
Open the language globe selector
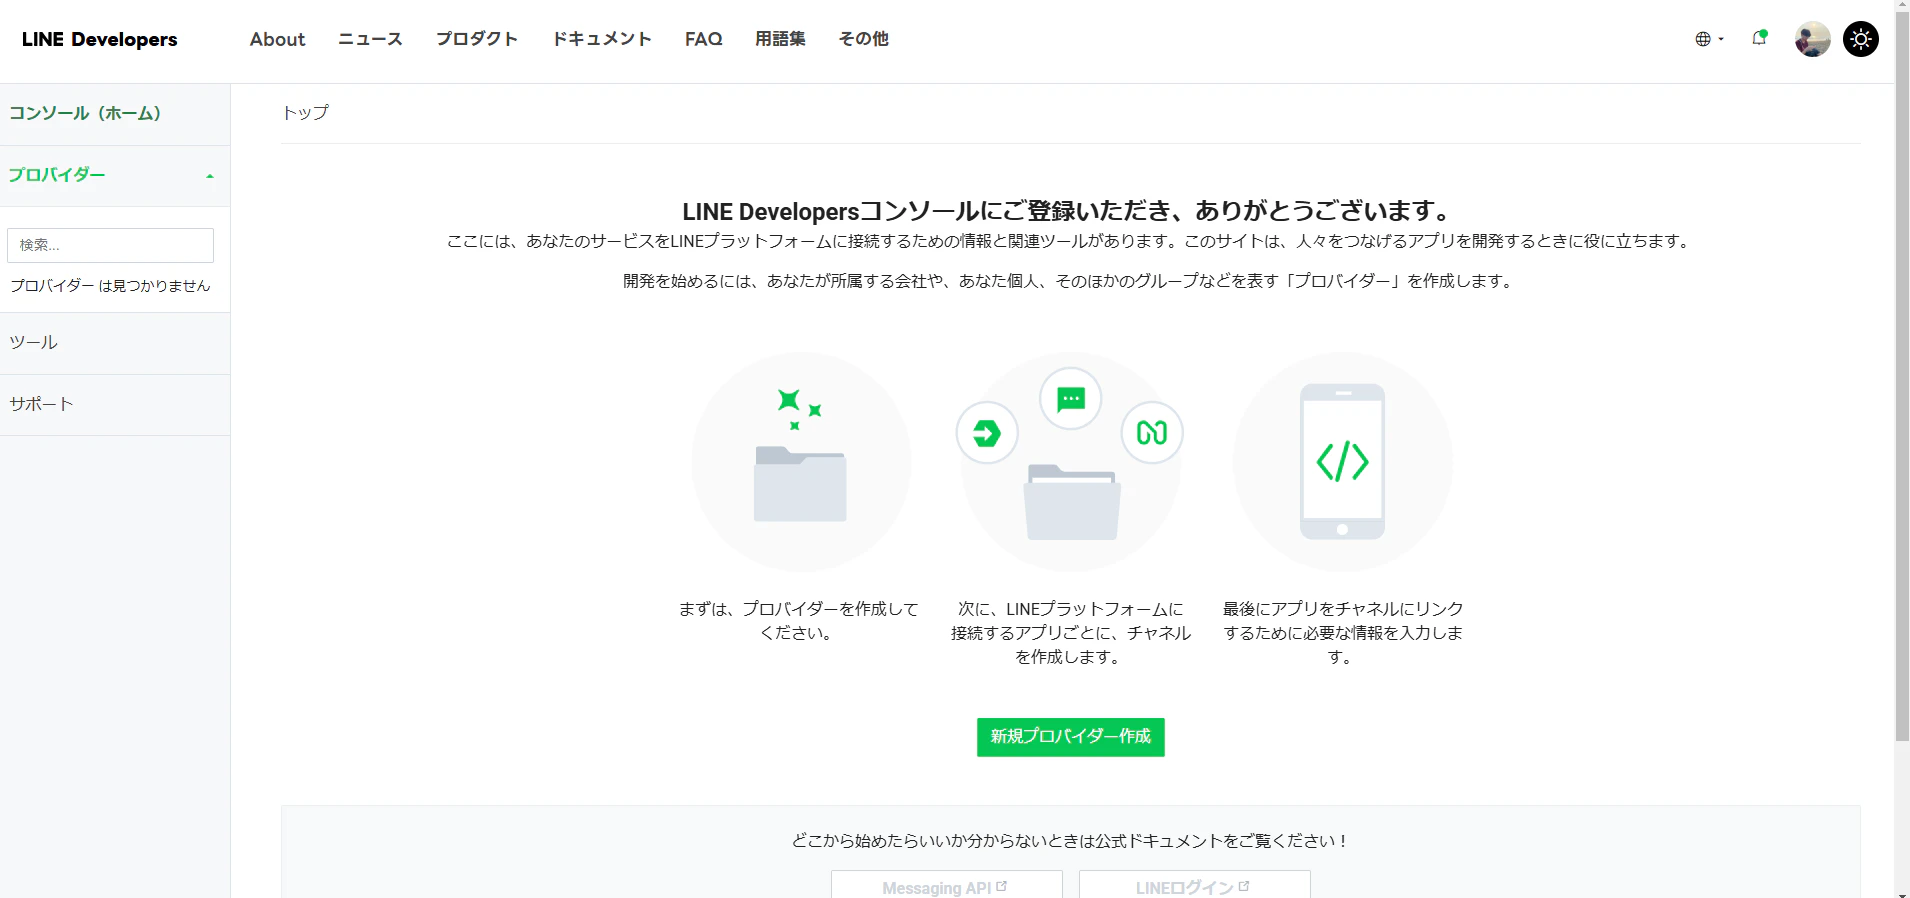click(1709, 39)
